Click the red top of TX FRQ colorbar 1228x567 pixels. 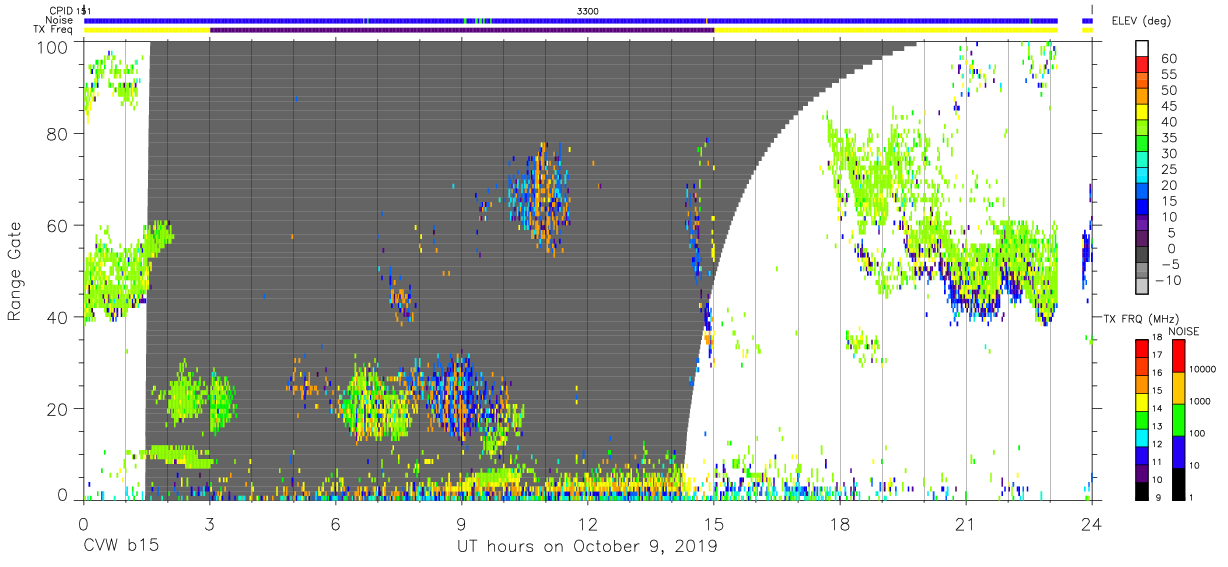click(1142, 347)
